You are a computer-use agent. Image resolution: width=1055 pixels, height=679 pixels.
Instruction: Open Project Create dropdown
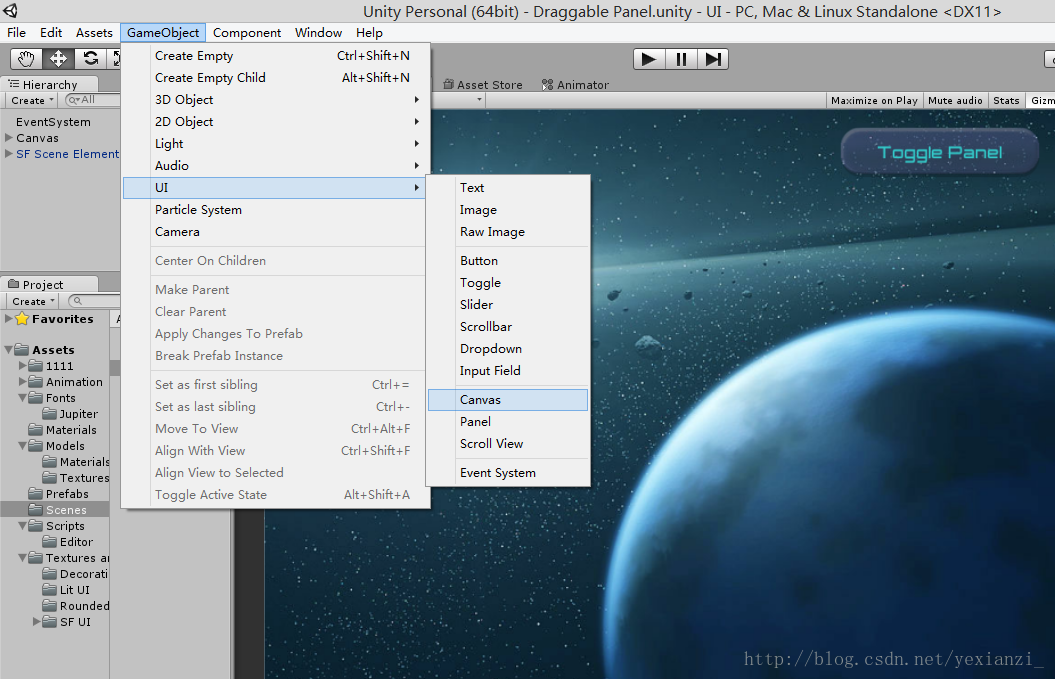(32, 301)
